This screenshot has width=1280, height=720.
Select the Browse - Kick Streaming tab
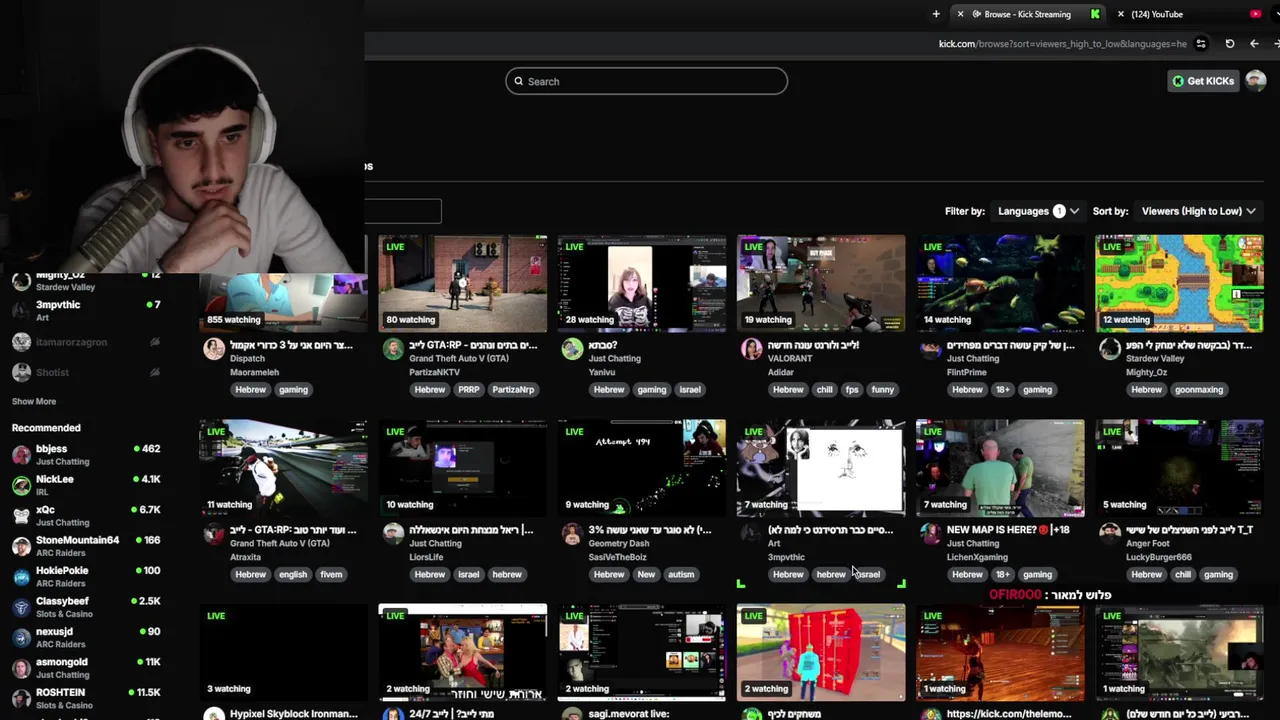tap(1027, 14)
